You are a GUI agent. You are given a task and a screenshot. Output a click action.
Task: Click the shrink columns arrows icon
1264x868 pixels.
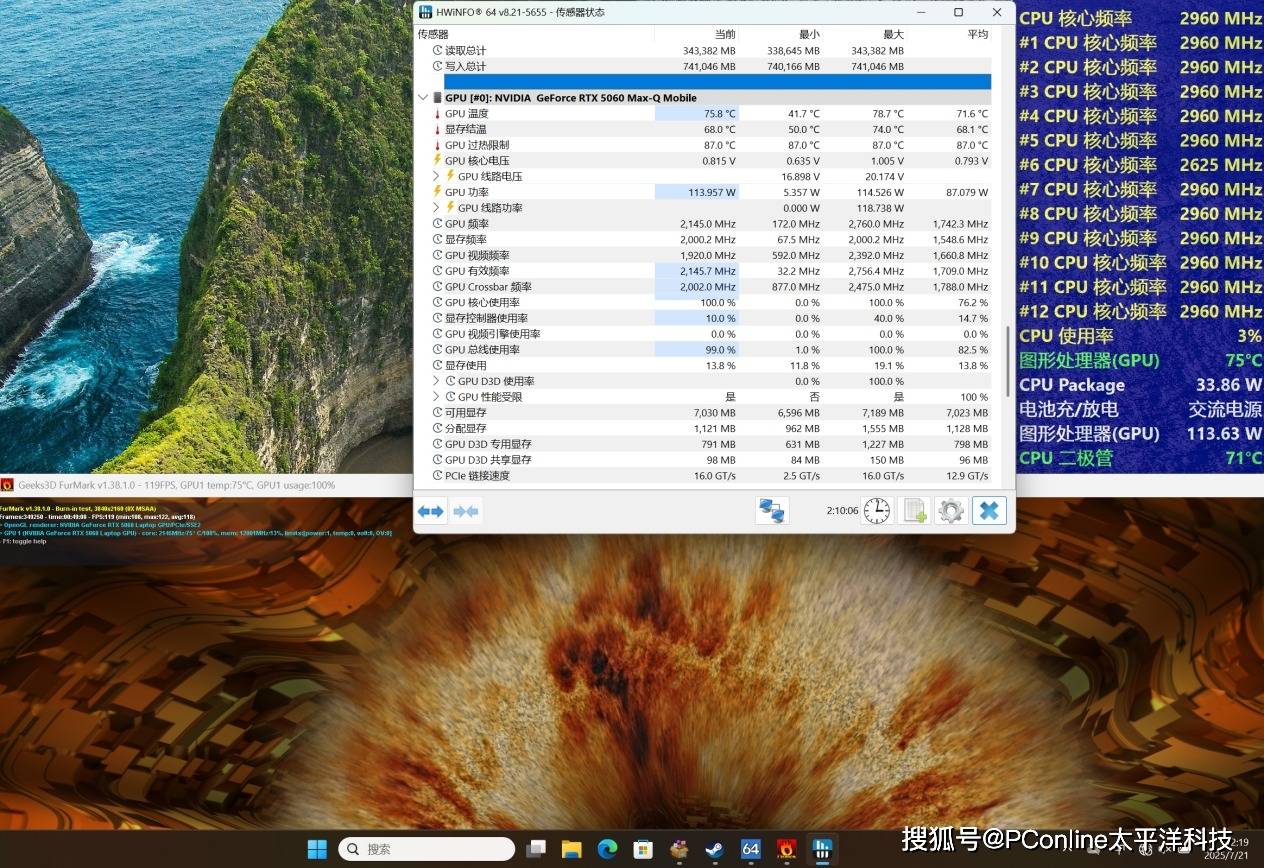tap(465, 511)
